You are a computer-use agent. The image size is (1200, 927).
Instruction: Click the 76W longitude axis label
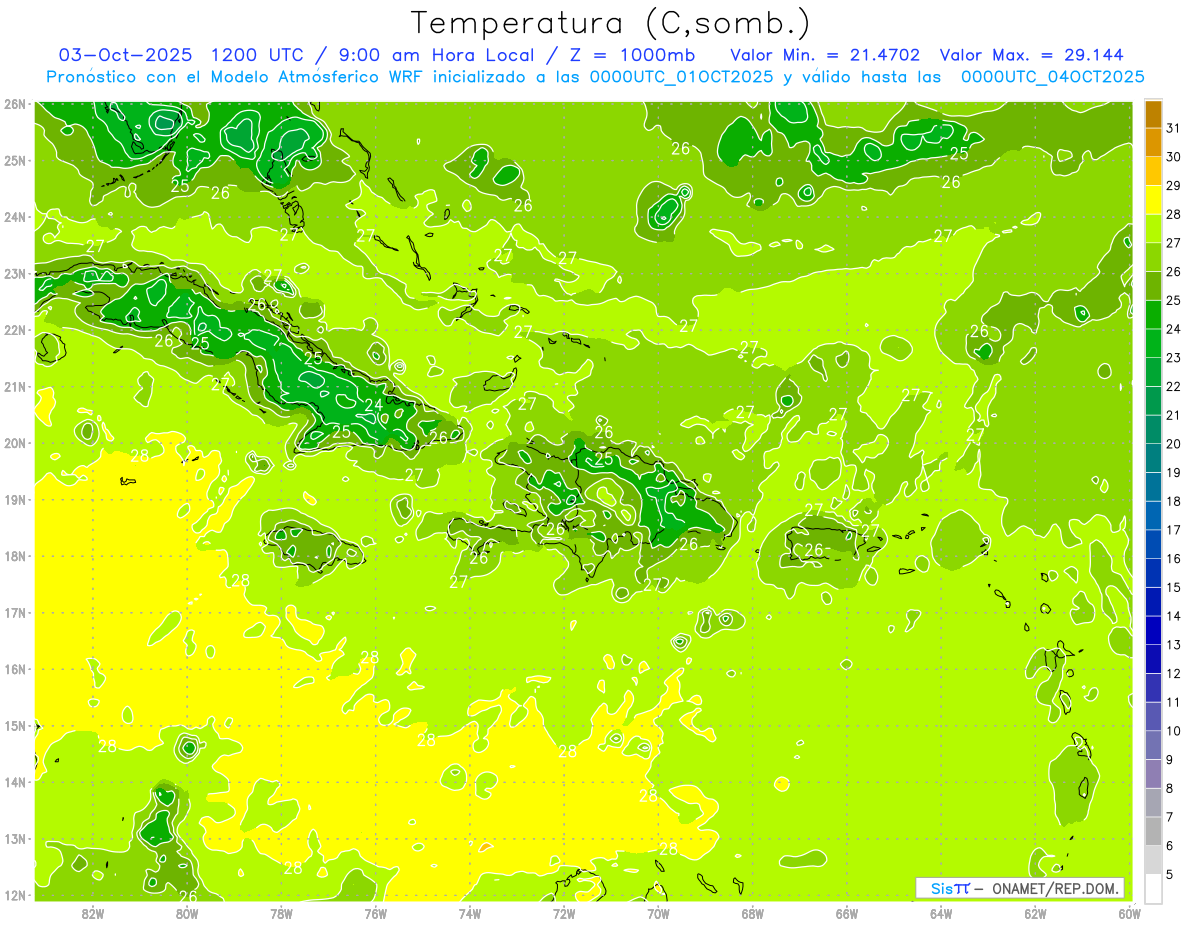pos(375,913)
